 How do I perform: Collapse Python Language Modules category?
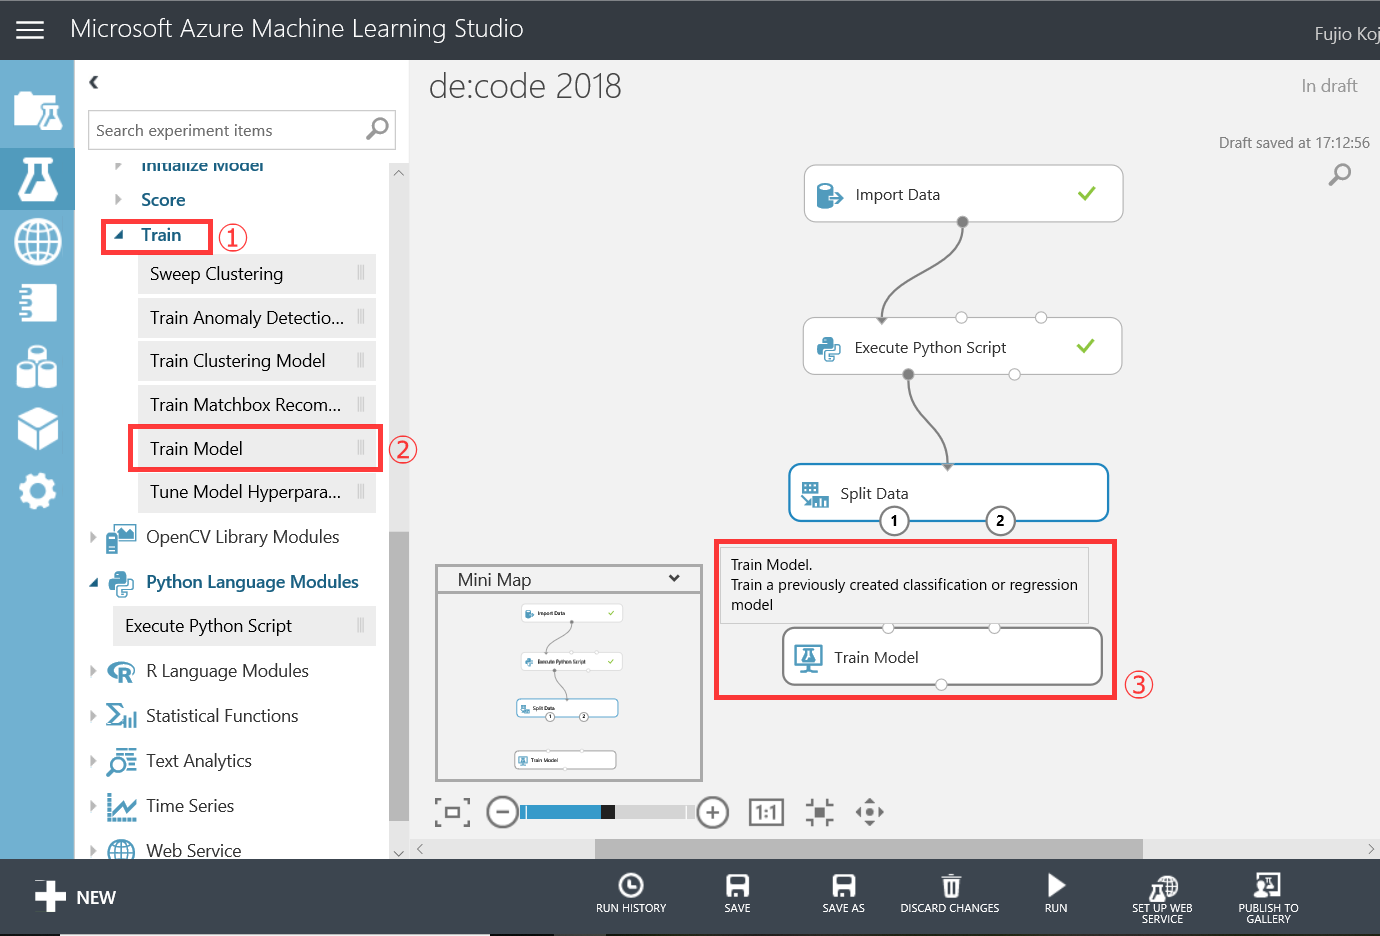[x=94, y=582]
